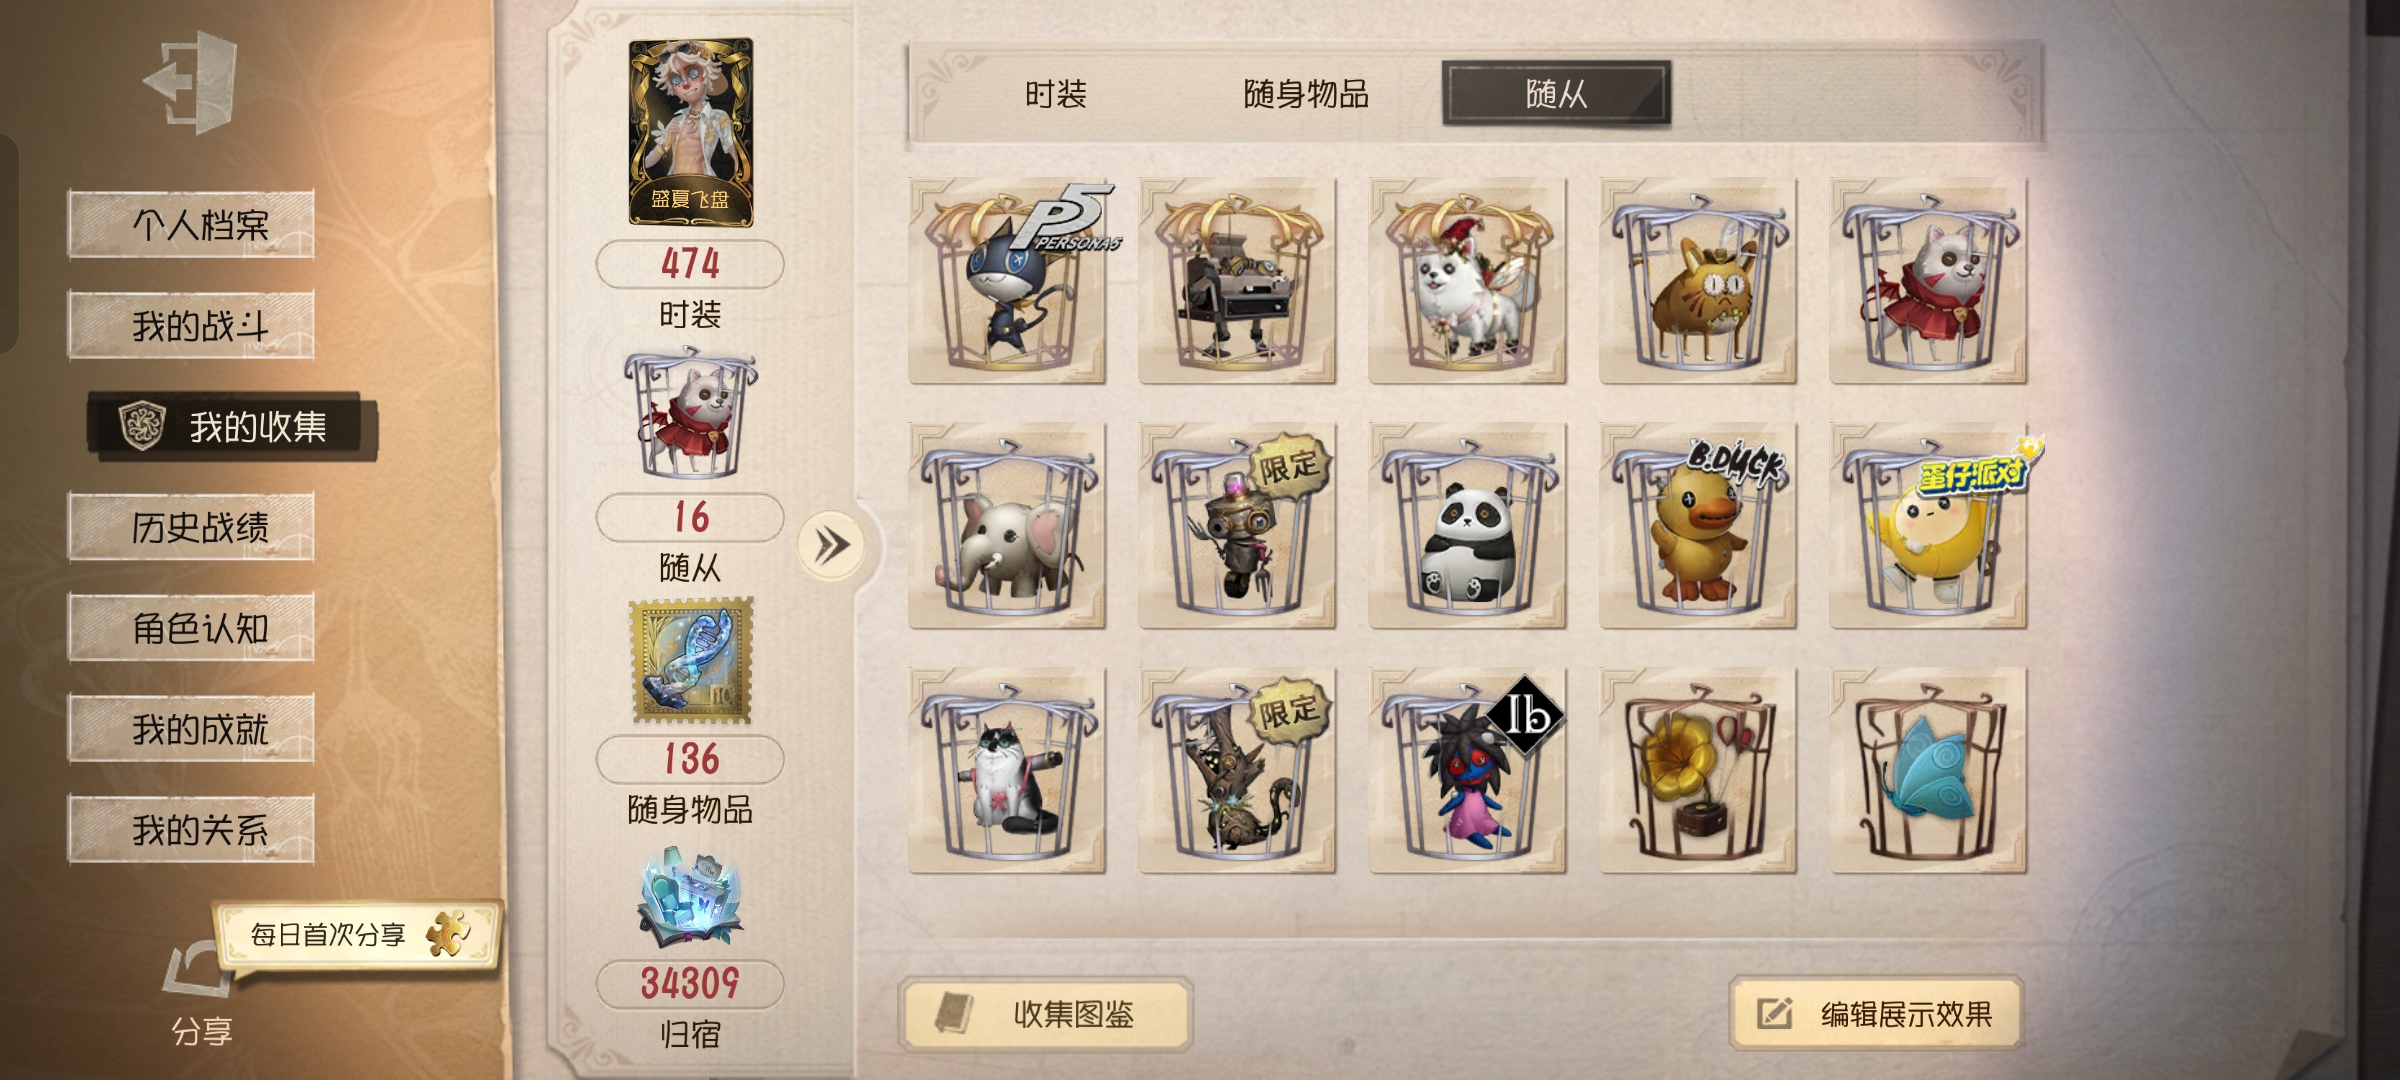Switch to the 随身物品 tab

(x=1306, y=94)
